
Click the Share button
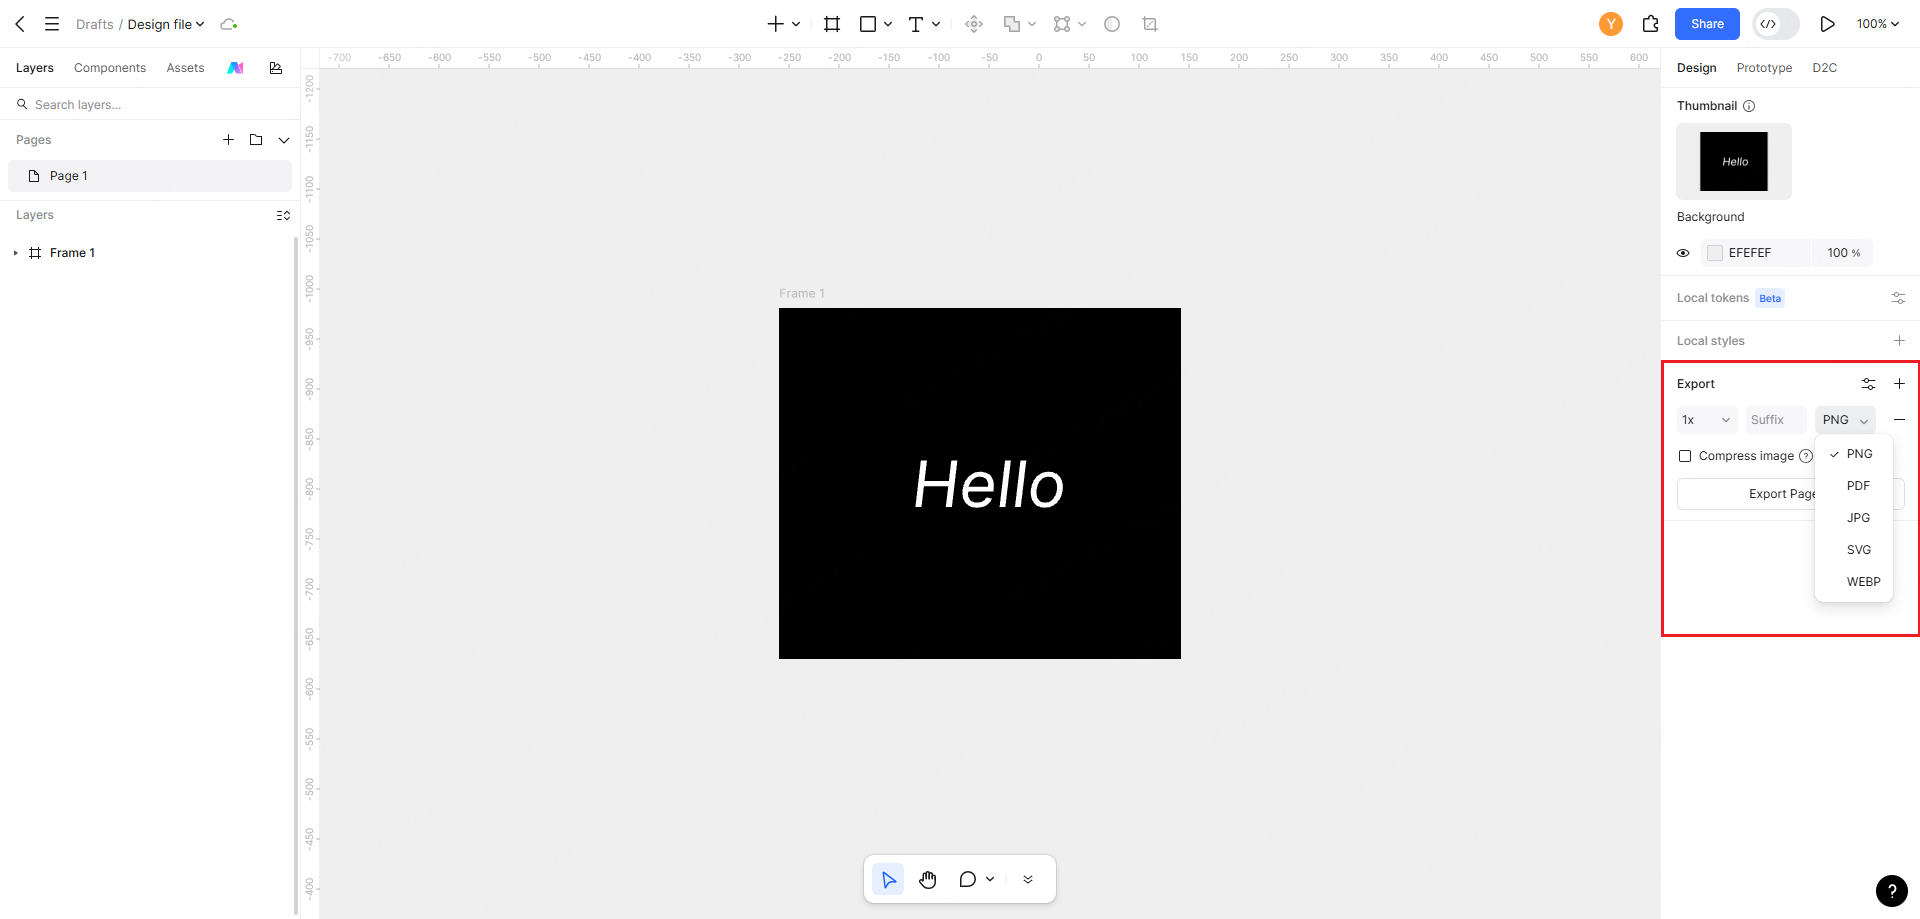click(1707, 24)
